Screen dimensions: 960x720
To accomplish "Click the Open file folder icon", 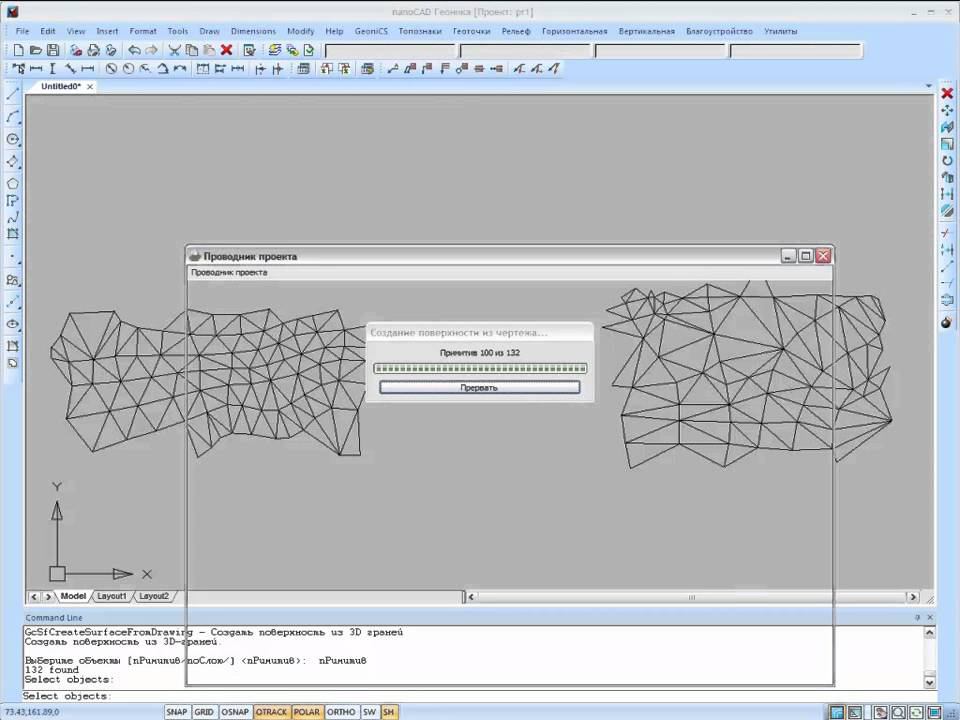I will 36,50.
